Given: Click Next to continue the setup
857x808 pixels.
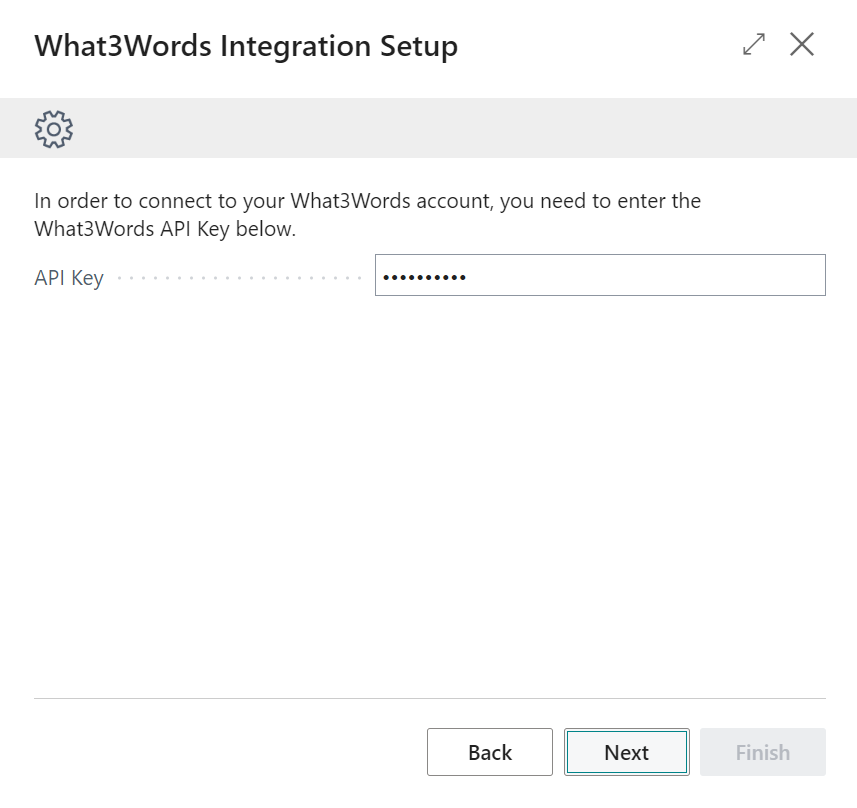Looking at the screenshot, I should 626,752.
